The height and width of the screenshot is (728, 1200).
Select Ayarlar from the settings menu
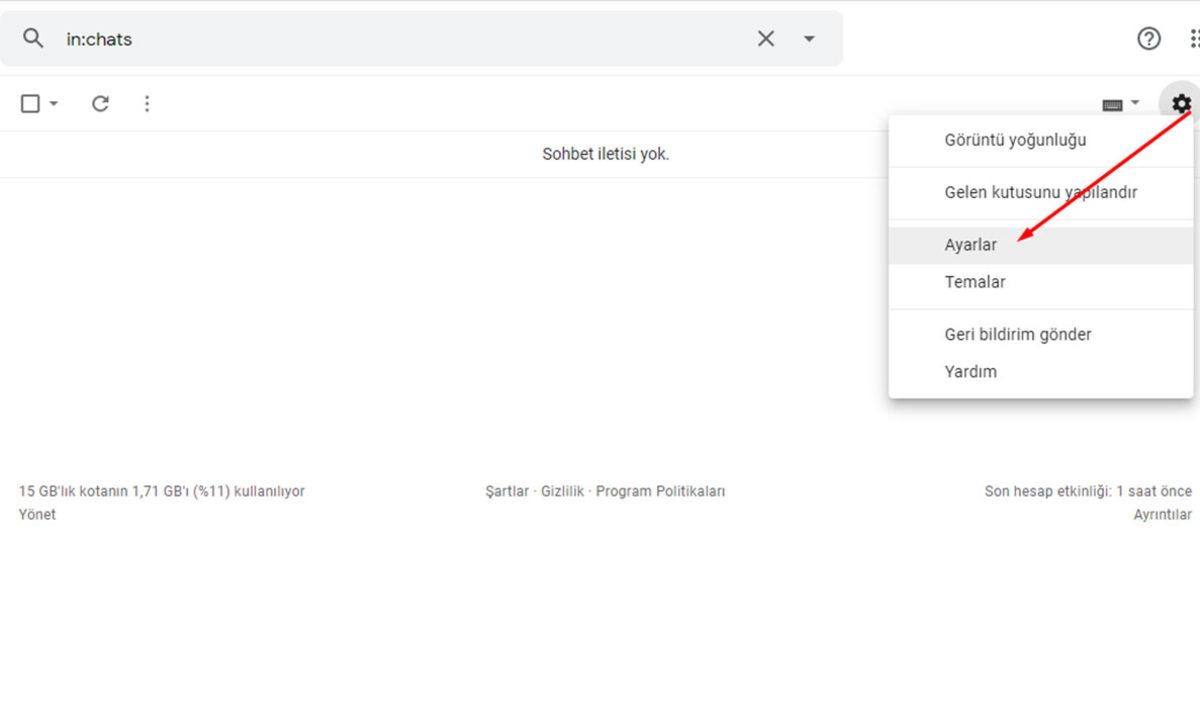click(x=970, y=244)
